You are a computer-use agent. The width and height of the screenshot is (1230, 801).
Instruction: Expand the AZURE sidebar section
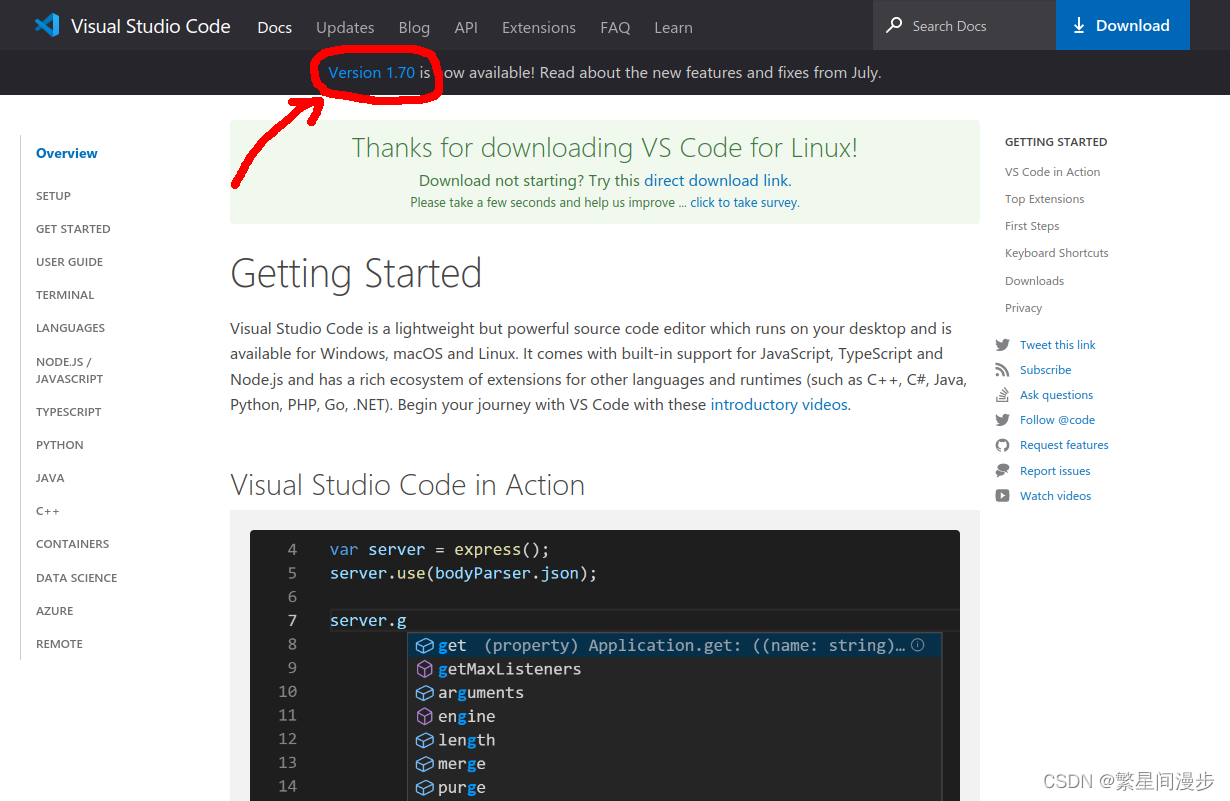click(x=55, y=611)
